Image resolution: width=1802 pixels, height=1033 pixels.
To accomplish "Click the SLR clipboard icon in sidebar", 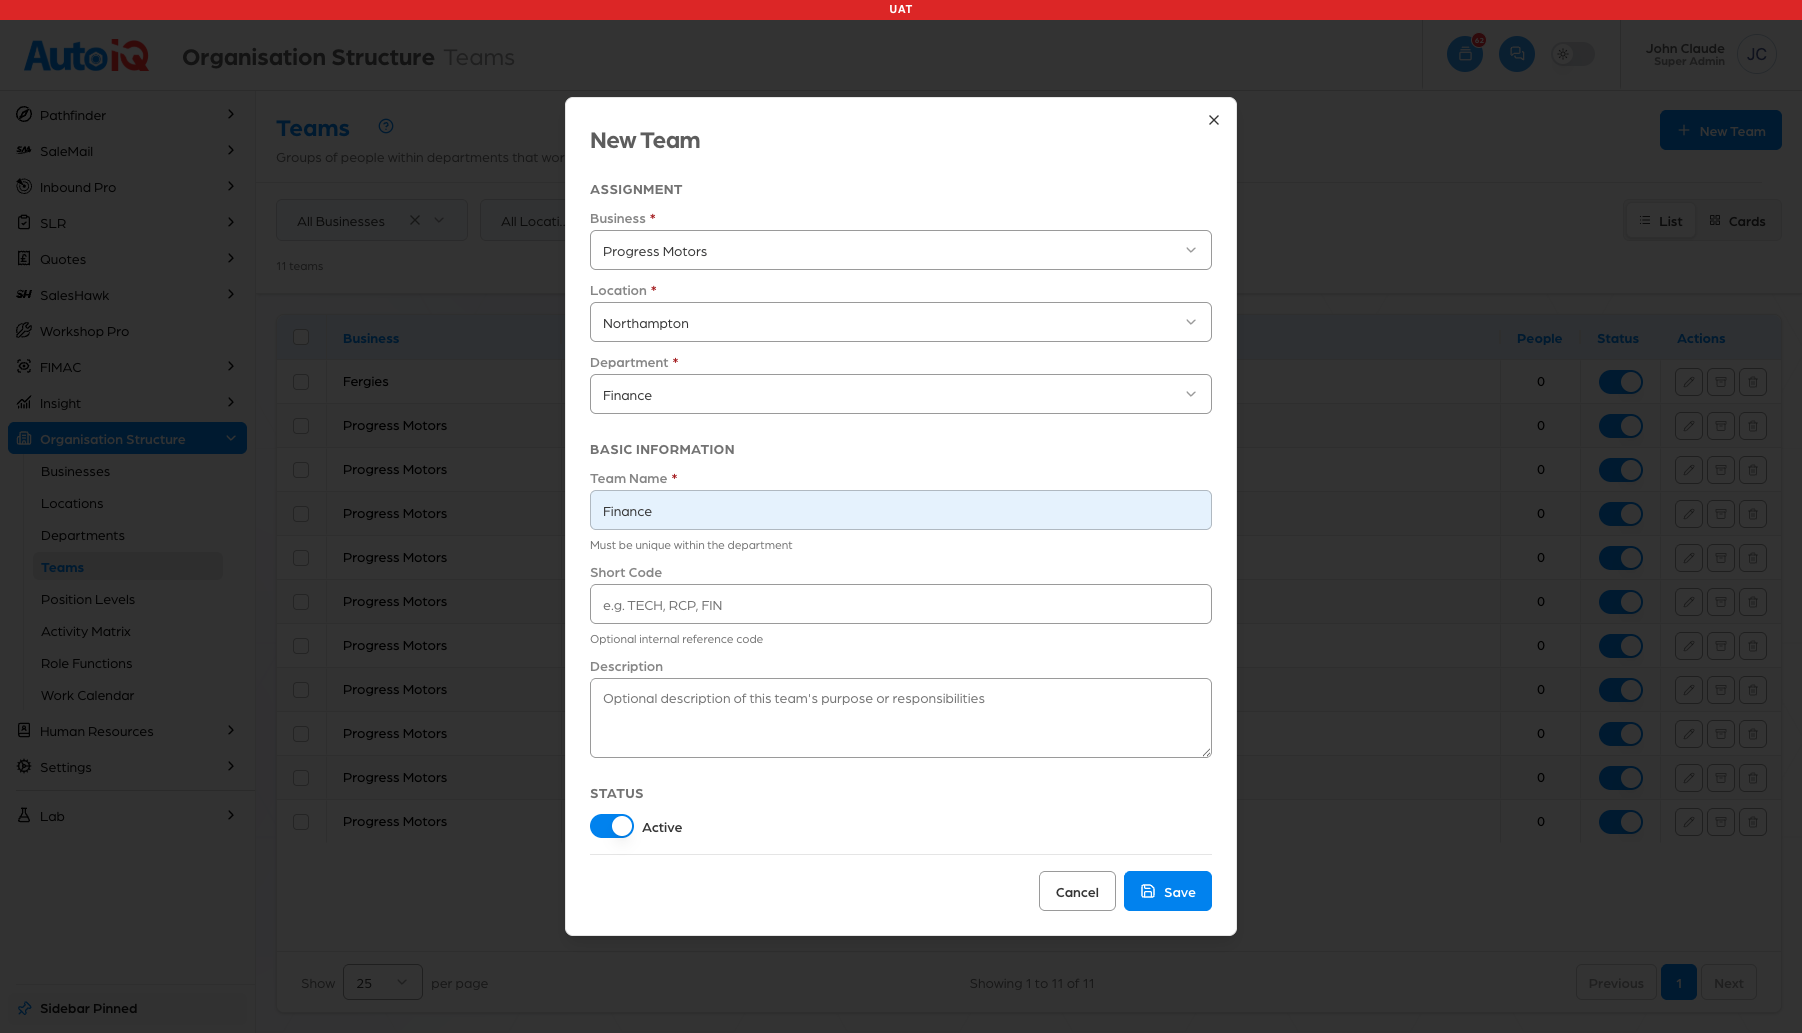I will (24, 223).
